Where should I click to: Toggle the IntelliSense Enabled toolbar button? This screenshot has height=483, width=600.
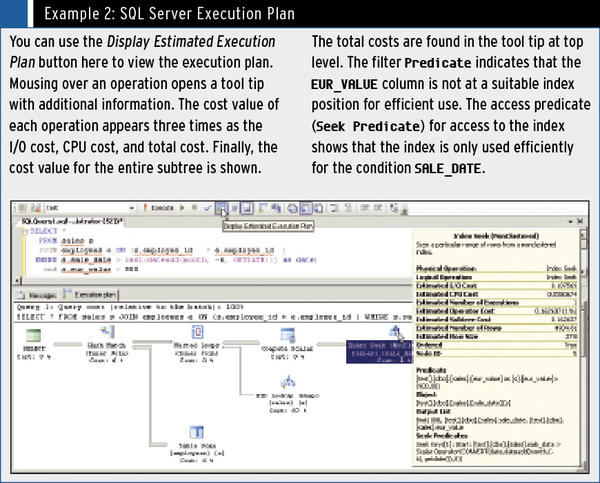click(247, 208)
